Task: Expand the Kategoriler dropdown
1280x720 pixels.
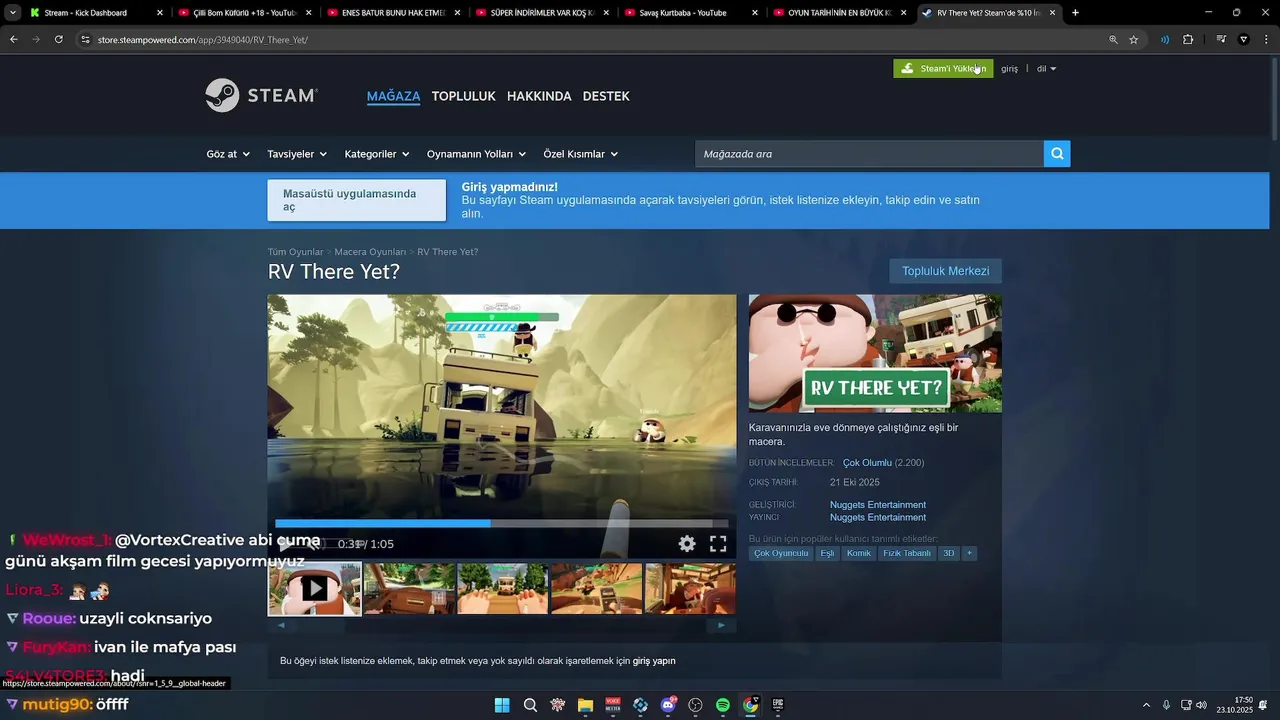Action: point(377,154)
